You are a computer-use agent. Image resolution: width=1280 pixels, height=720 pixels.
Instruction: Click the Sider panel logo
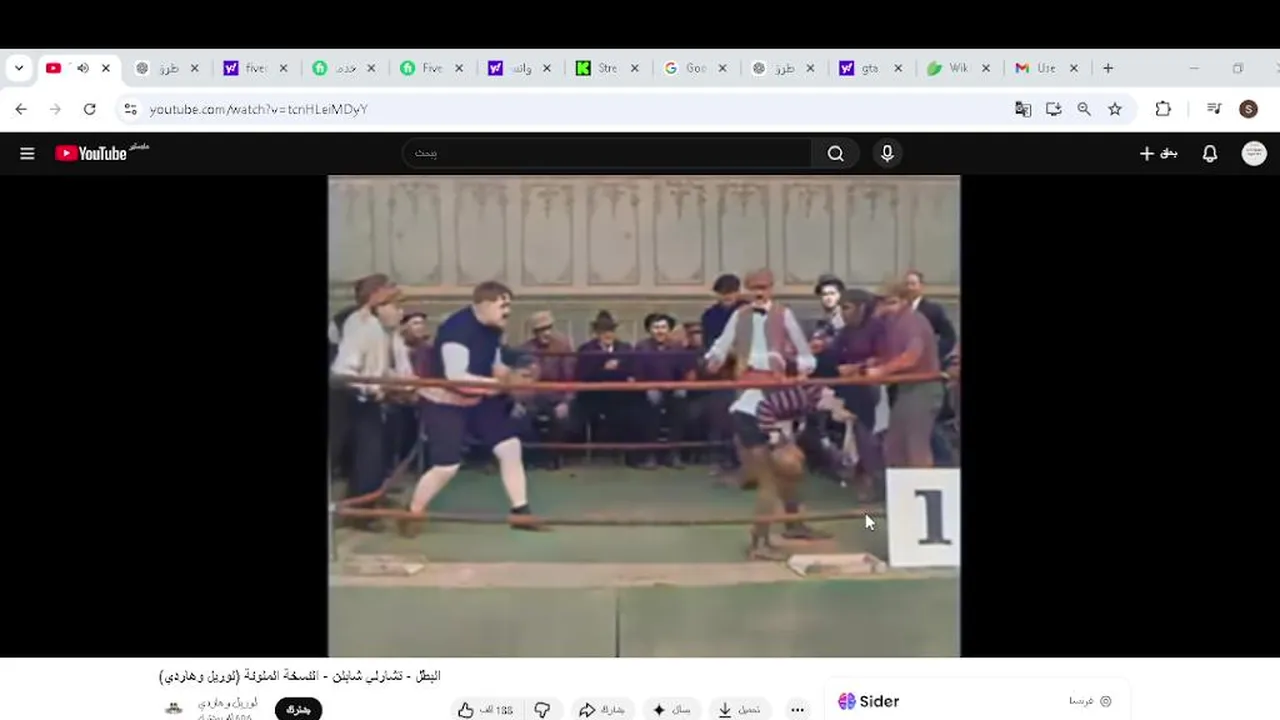(x=869, y=701)
